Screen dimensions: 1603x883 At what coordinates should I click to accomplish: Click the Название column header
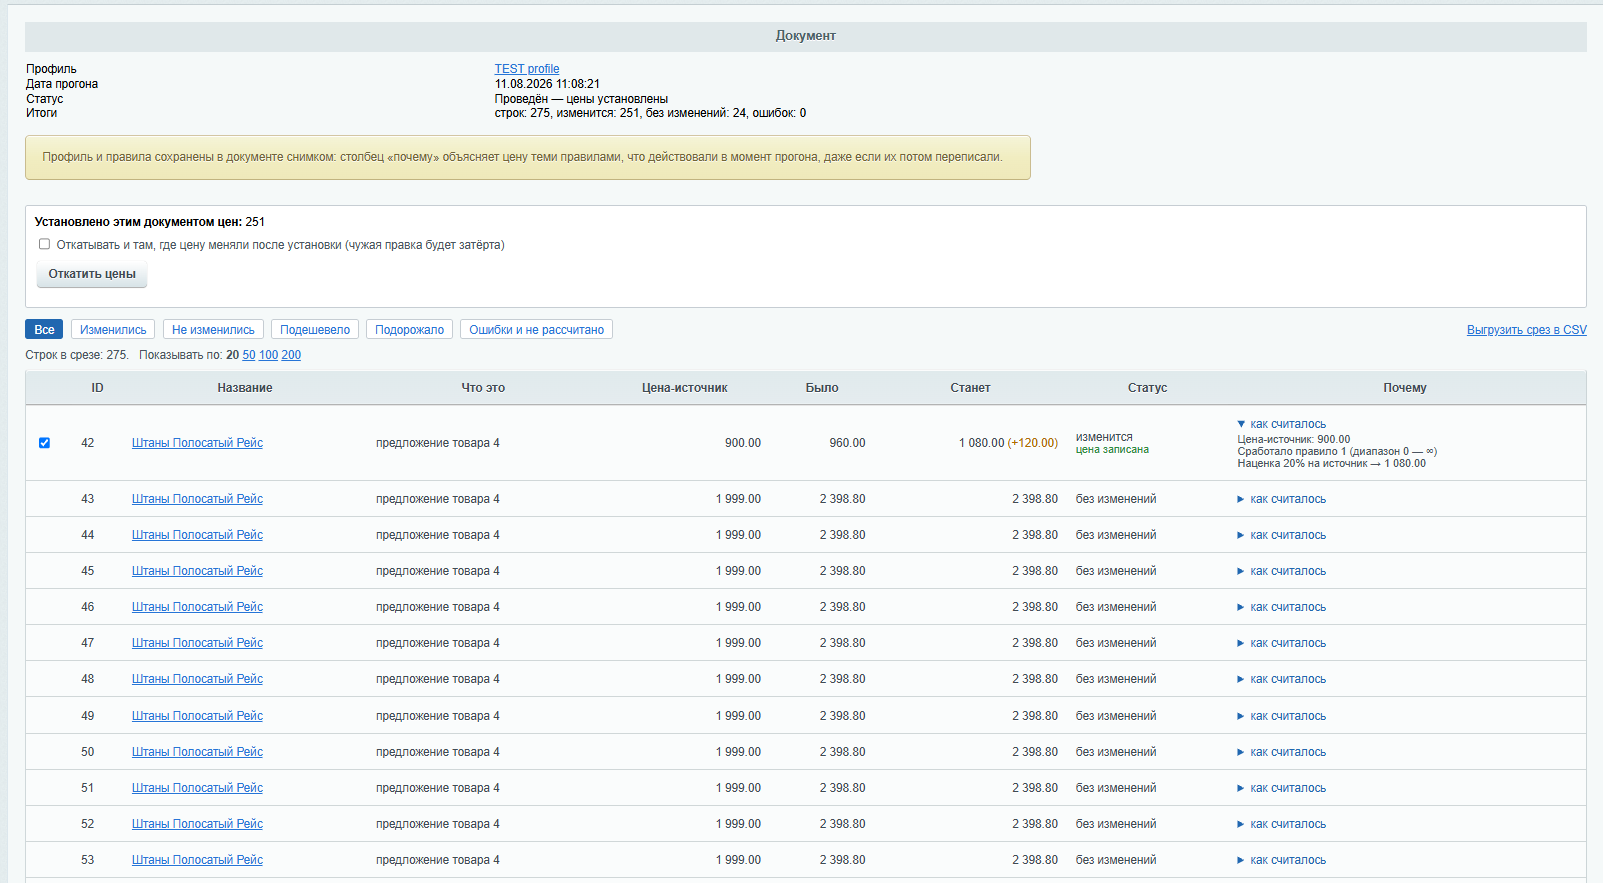click(x=245, y=388)
